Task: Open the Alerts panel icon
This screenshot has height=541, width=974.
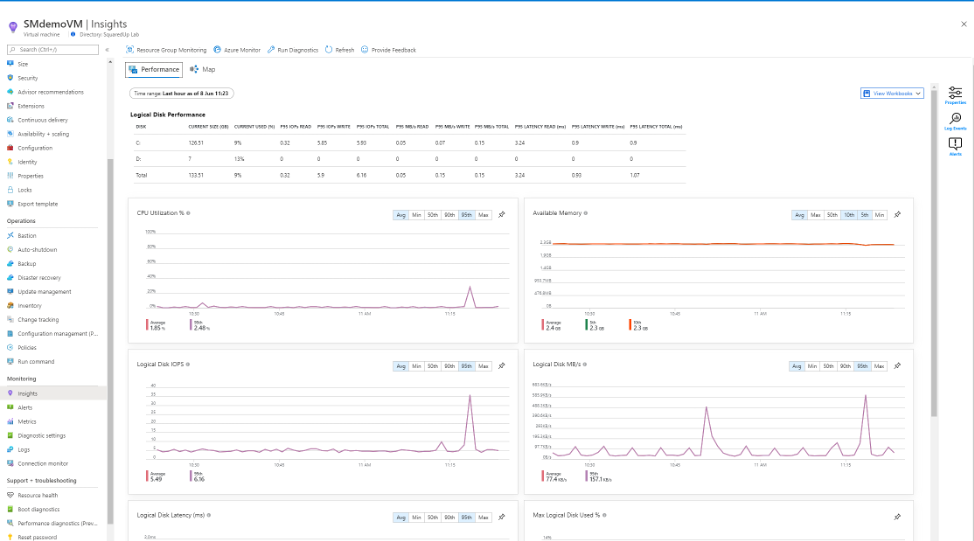Action: click(x=955, y=147)
